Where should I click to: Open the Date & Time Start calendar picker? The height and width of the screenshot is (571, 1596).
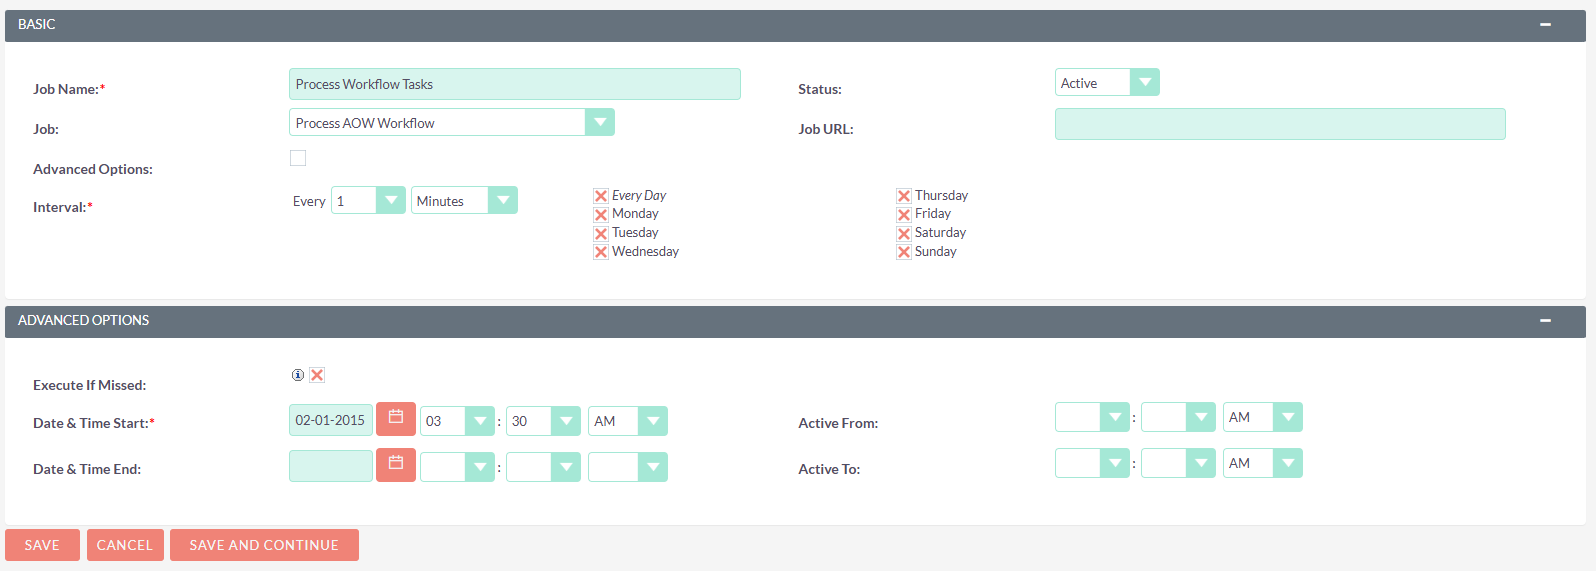(395, 419)
